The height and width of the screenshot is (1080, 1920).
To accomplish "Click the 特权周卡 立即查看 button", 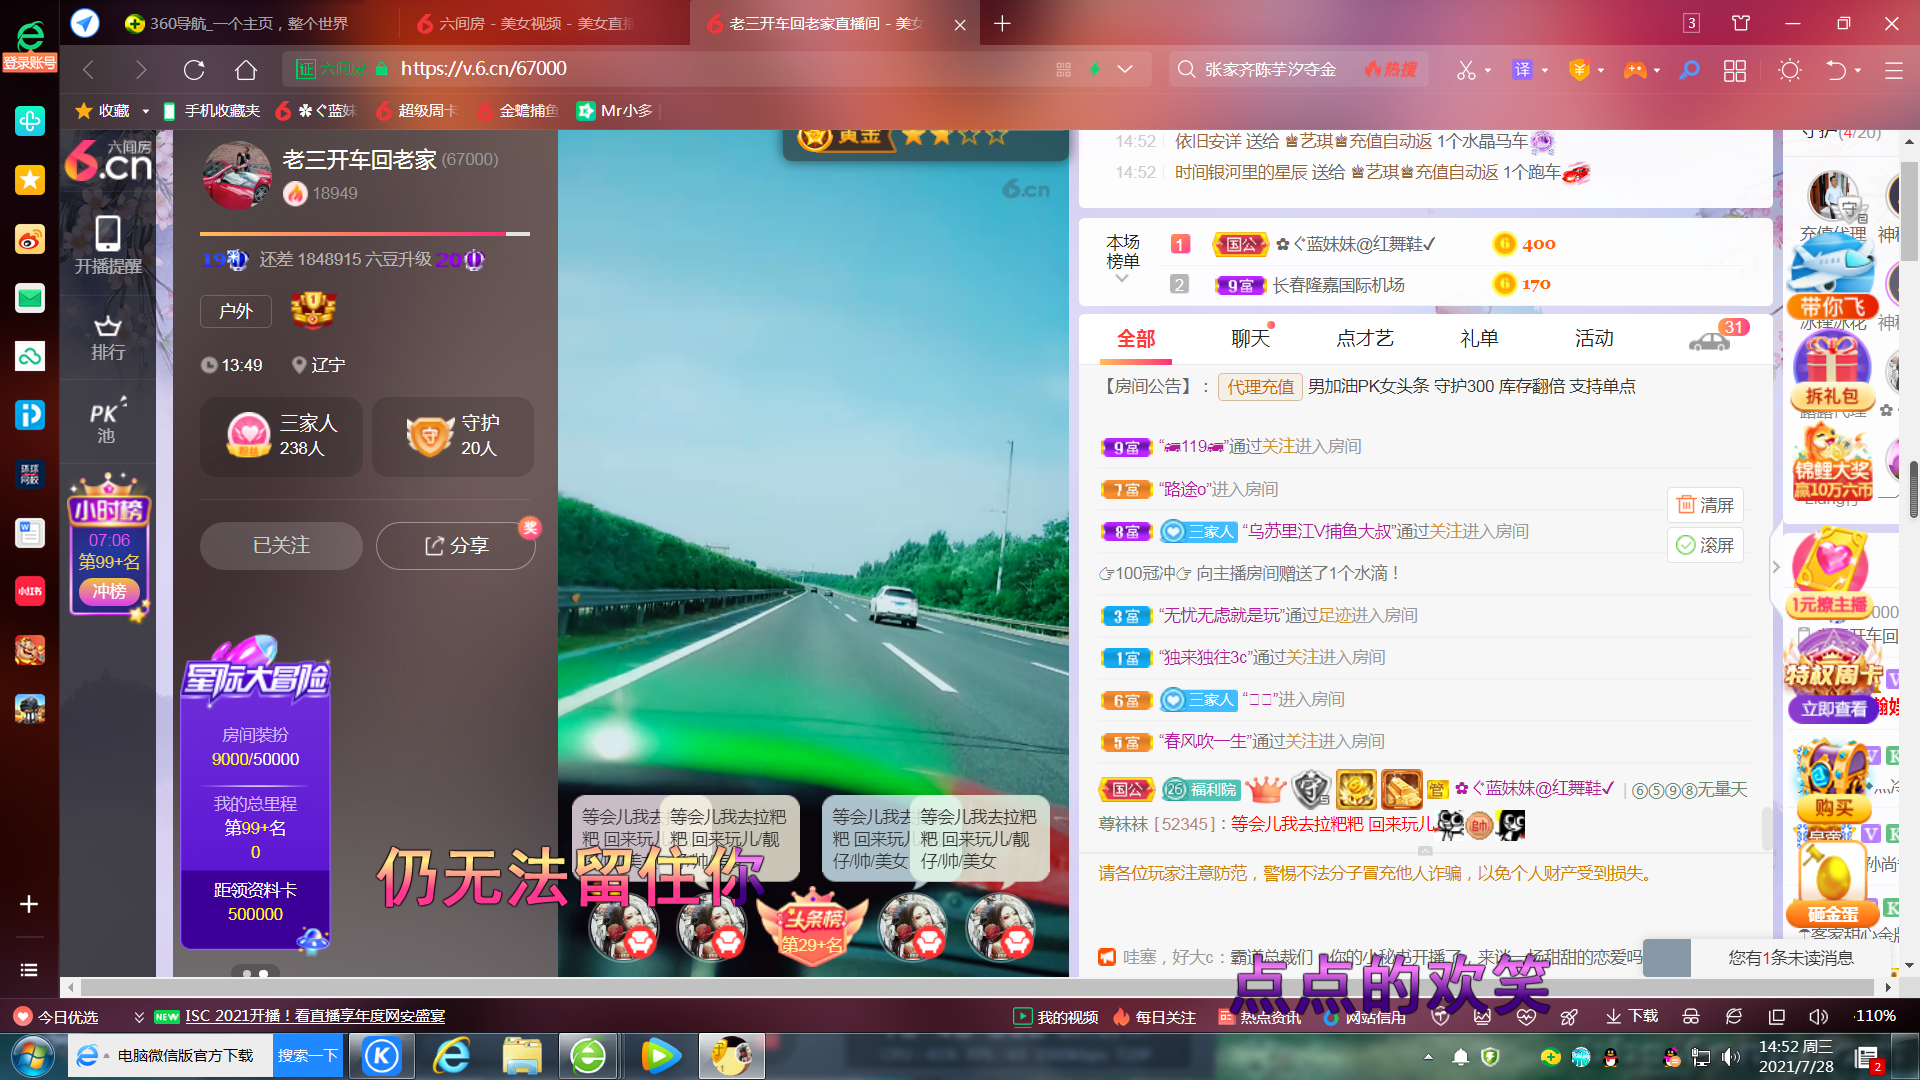I will tap(1834, 709).
